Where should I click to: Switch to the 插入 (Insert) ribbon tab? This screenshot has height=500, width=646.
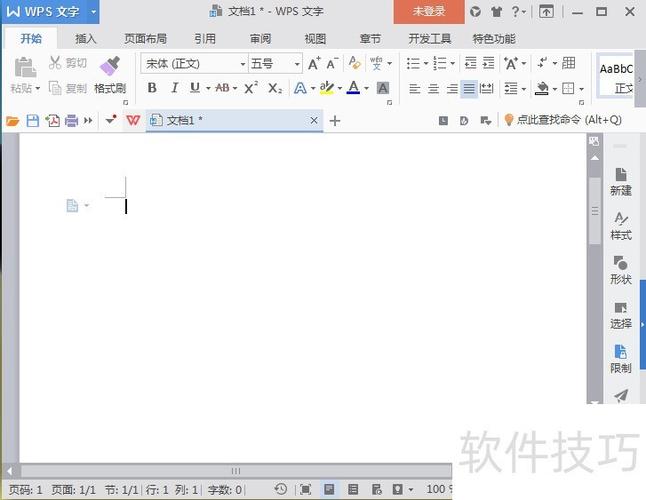click(86, 39)
